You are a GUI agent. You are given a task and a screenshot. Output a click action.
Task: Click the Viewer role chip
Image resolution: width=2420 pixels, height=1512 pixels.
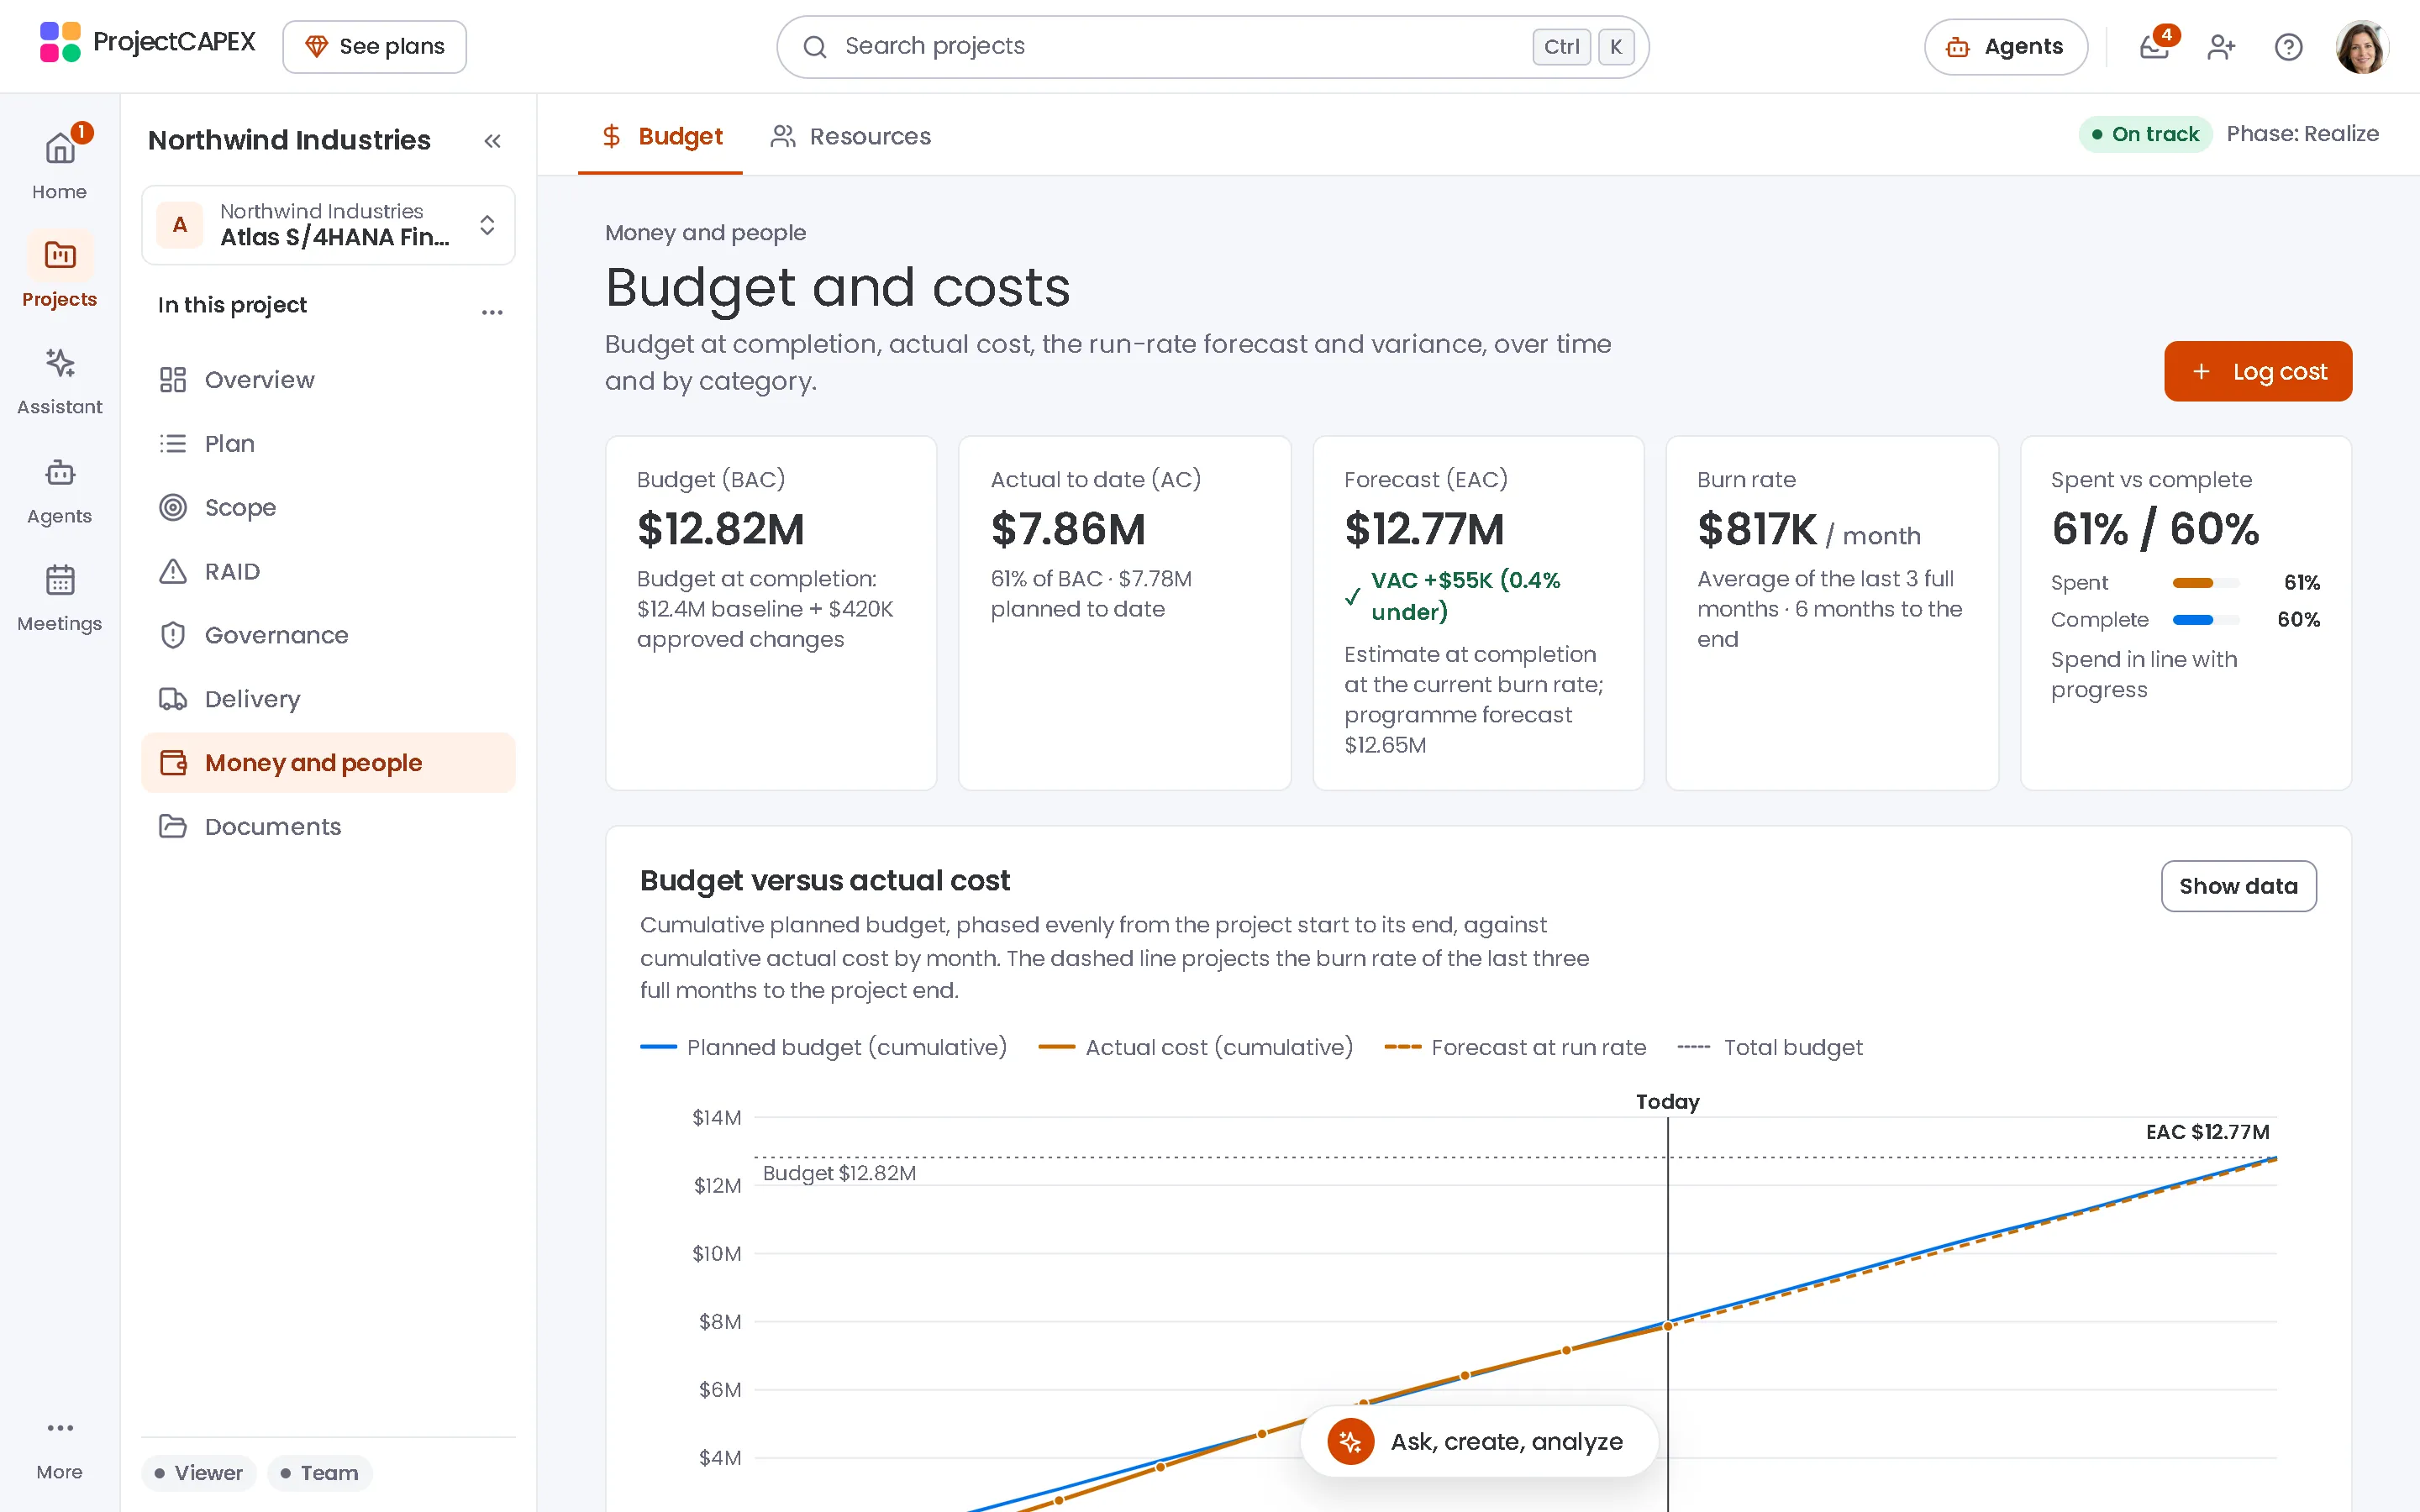point(199,1473)
